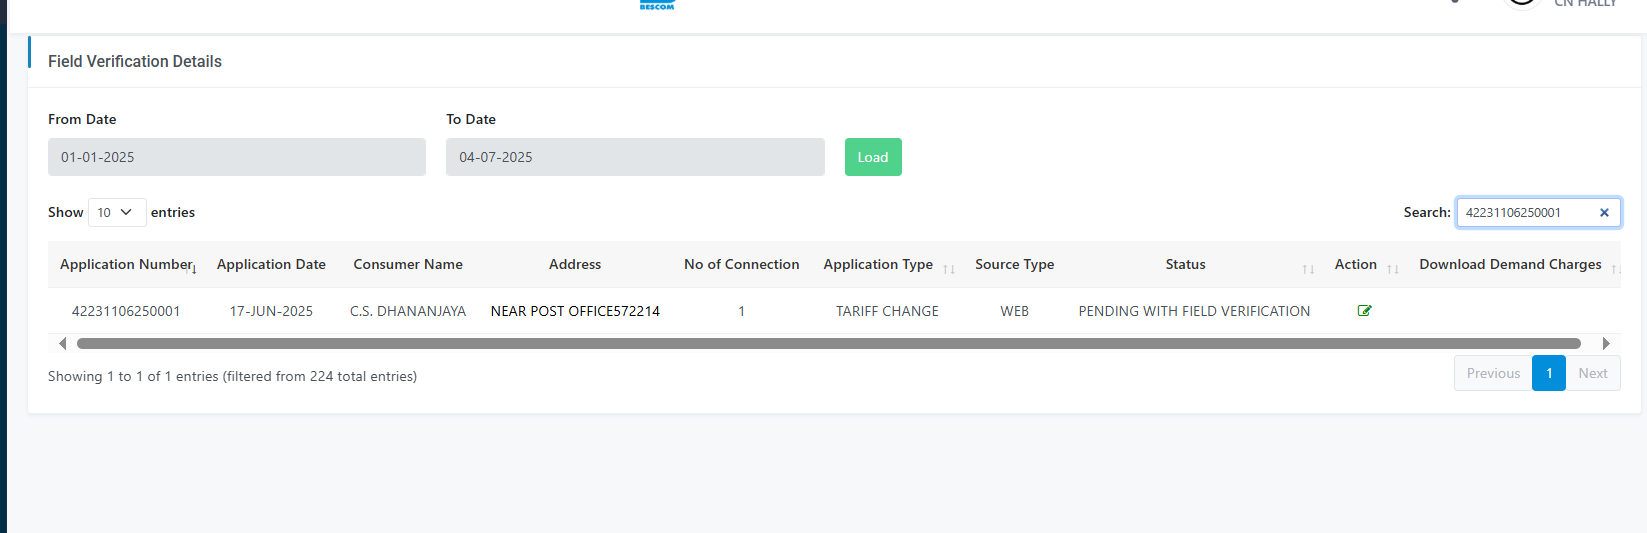Click the TARIFF CHANGE cell
This screenshot has height=533, width=1647.
[887, 312]
